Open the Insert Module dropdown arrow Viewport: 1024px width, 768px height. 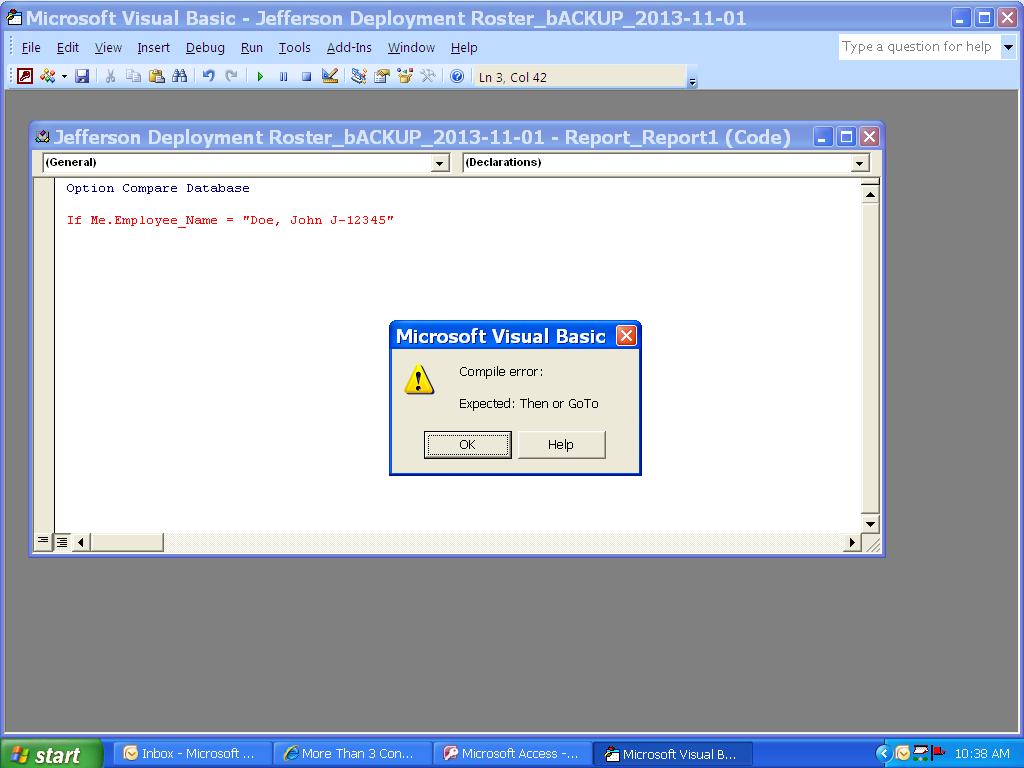tap(64, 76)
